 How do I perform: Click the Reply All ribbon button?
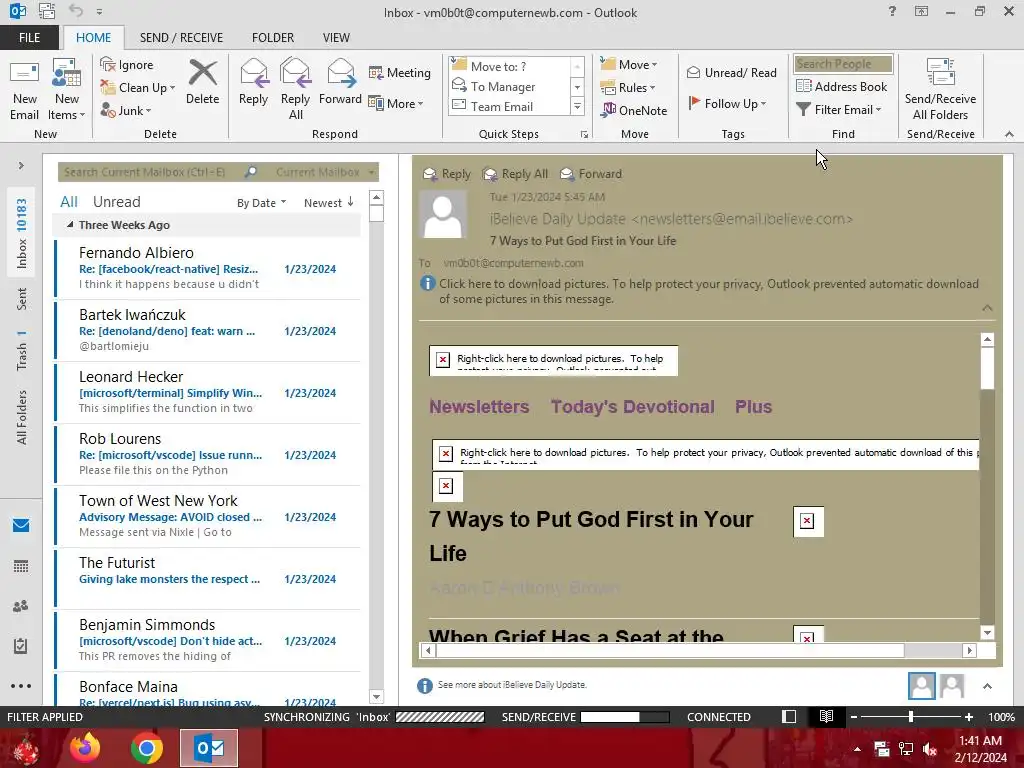click(x=295, y=89)
